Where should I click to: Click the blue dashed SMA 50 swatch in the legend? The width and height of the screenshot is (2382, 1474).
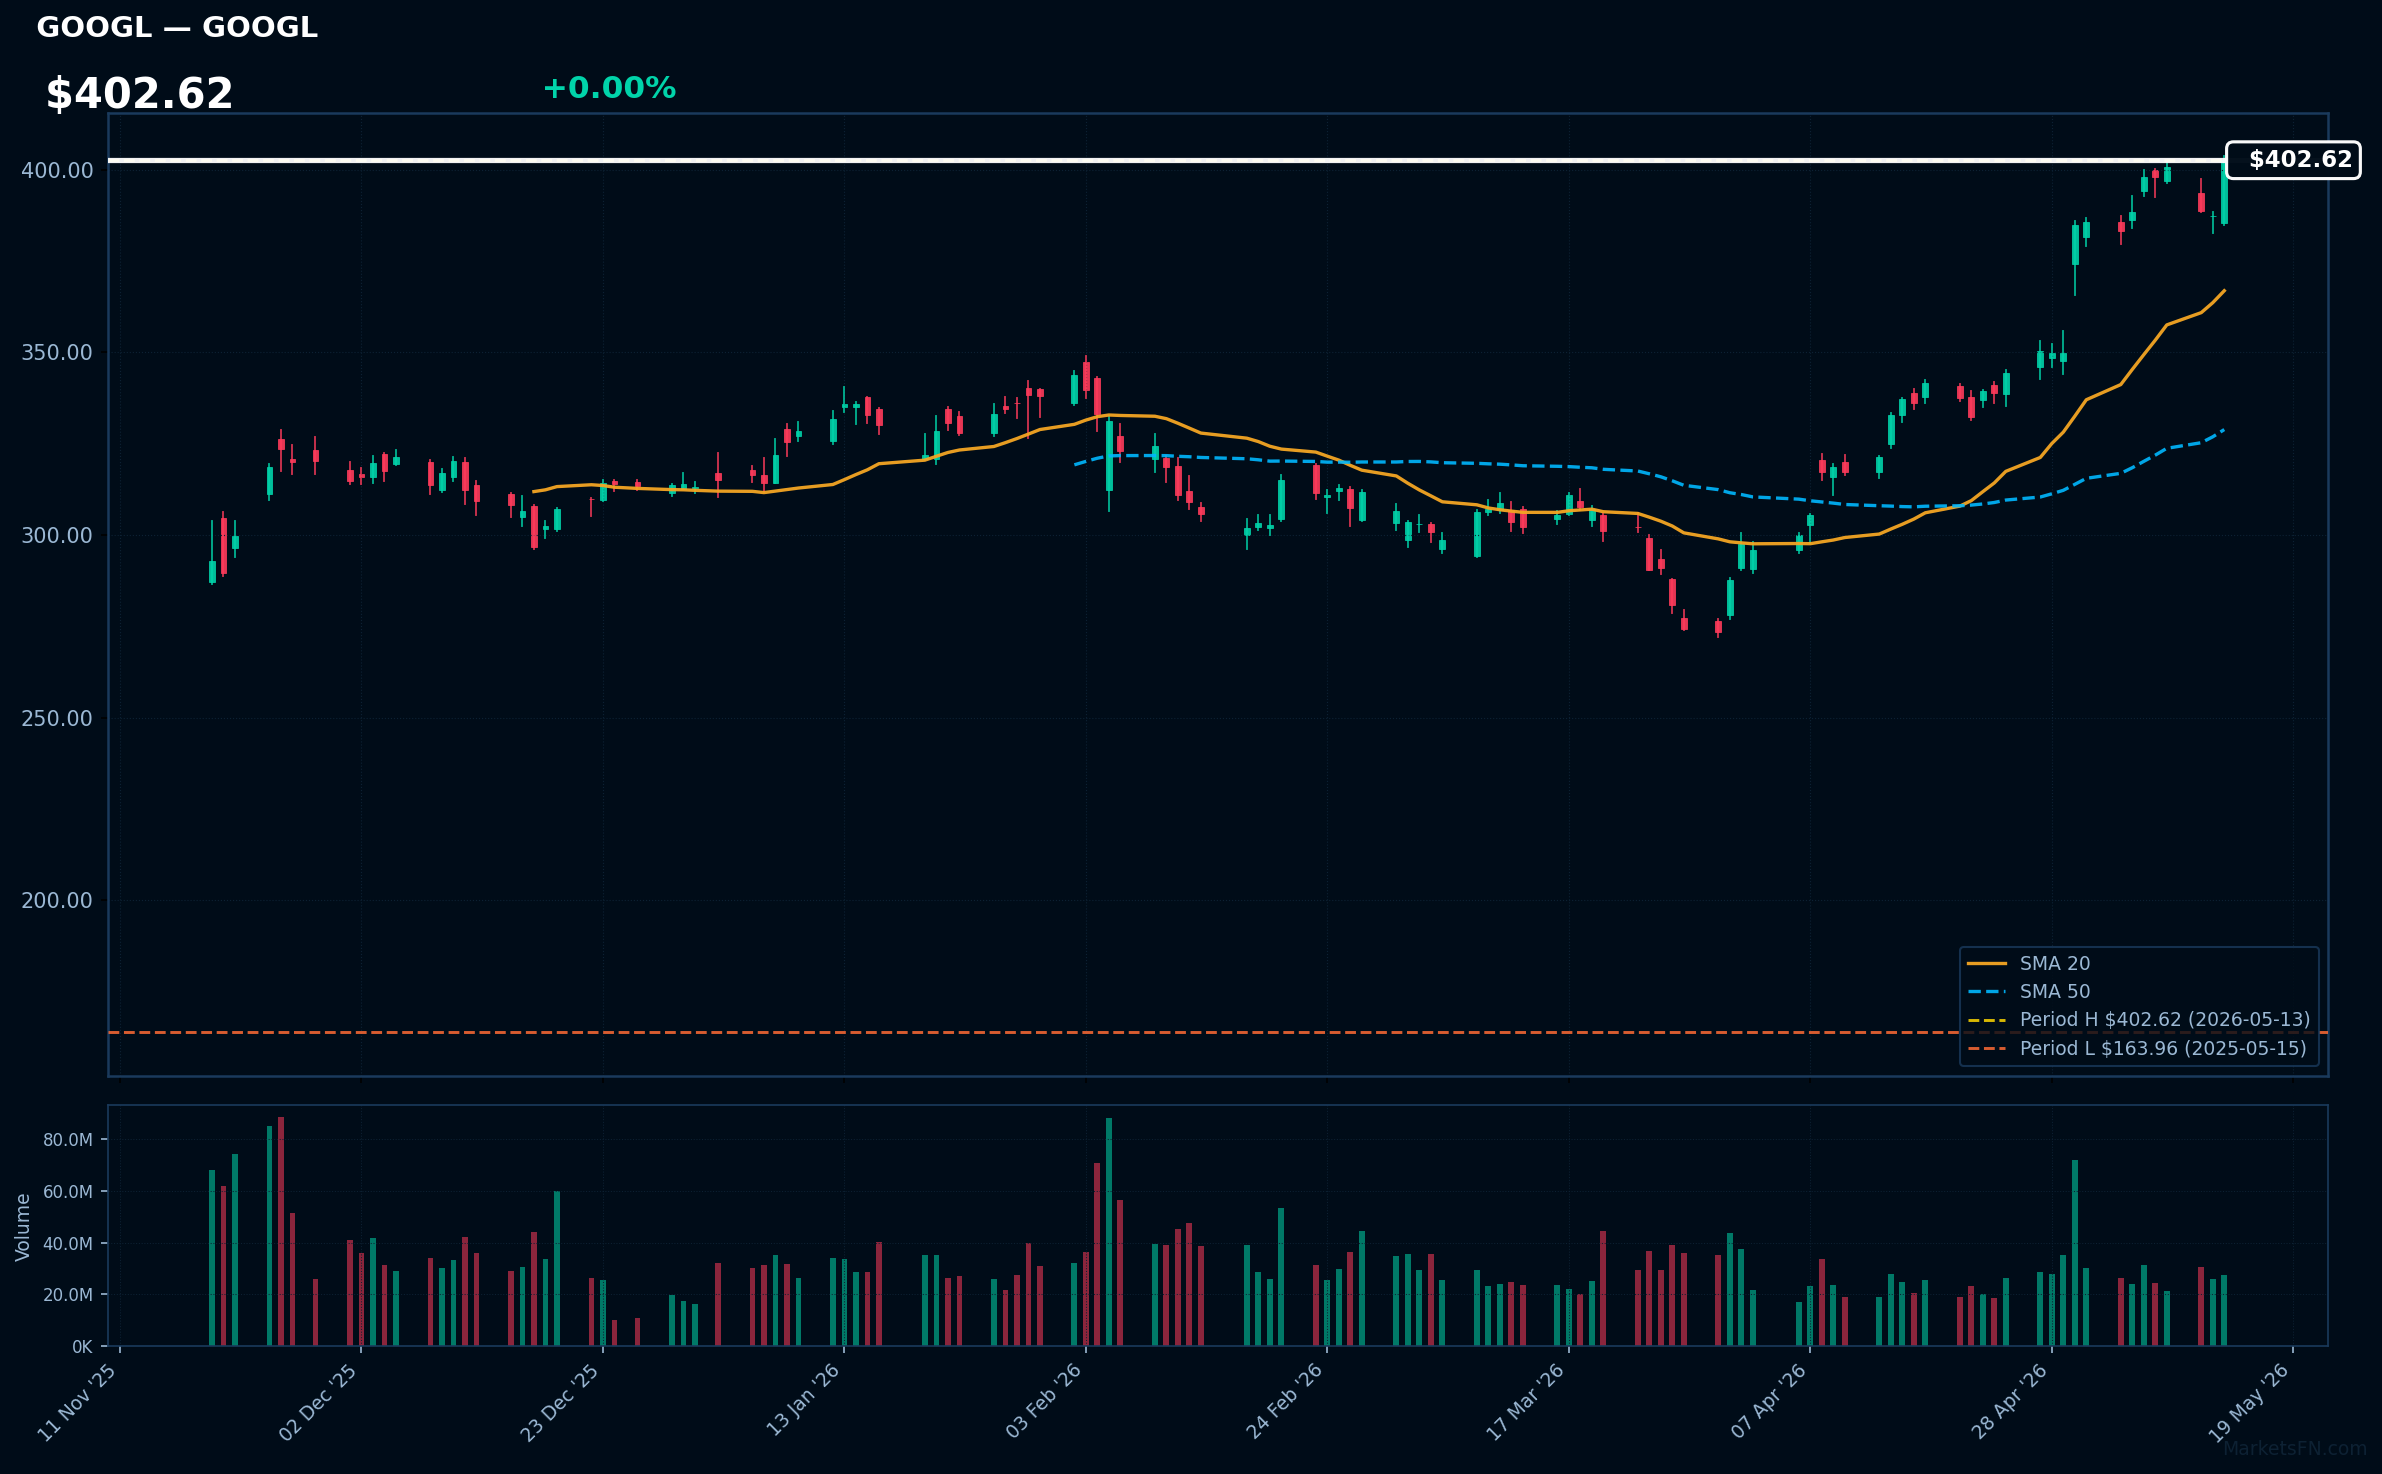(1987, 992)
